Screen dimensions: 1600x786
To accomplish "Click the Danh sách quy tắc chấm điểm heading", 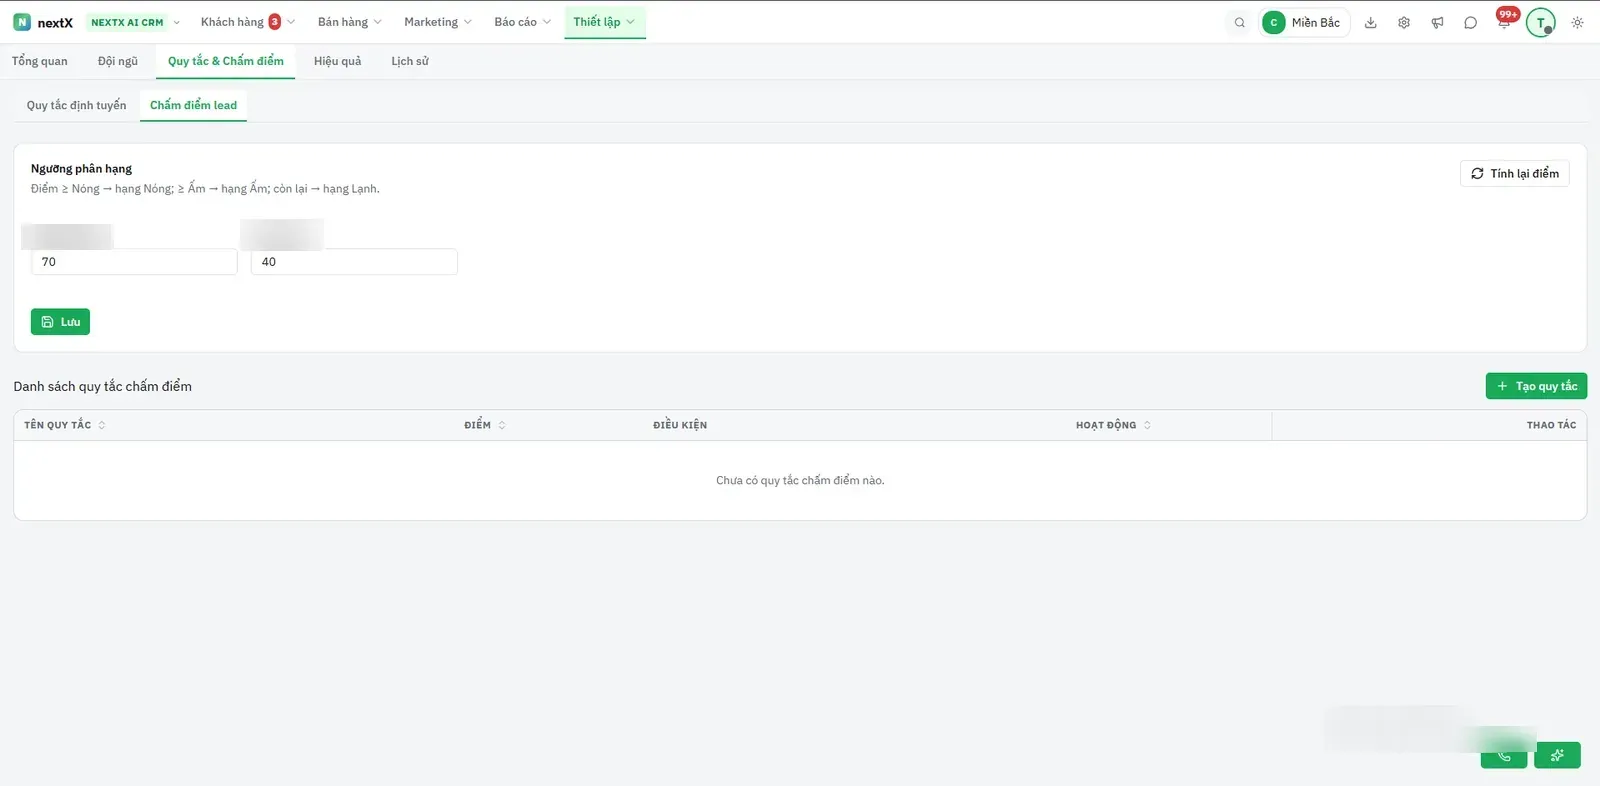I will pos(103,386).
